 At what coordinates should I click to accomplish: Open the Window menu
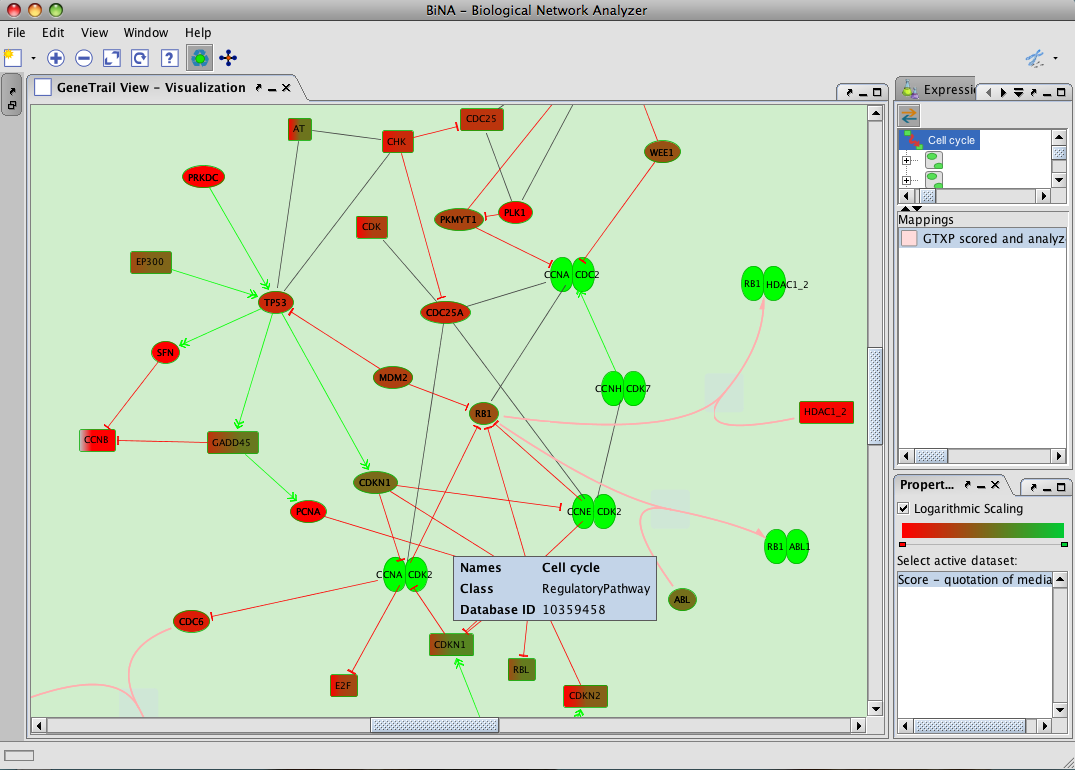(145, 32)
